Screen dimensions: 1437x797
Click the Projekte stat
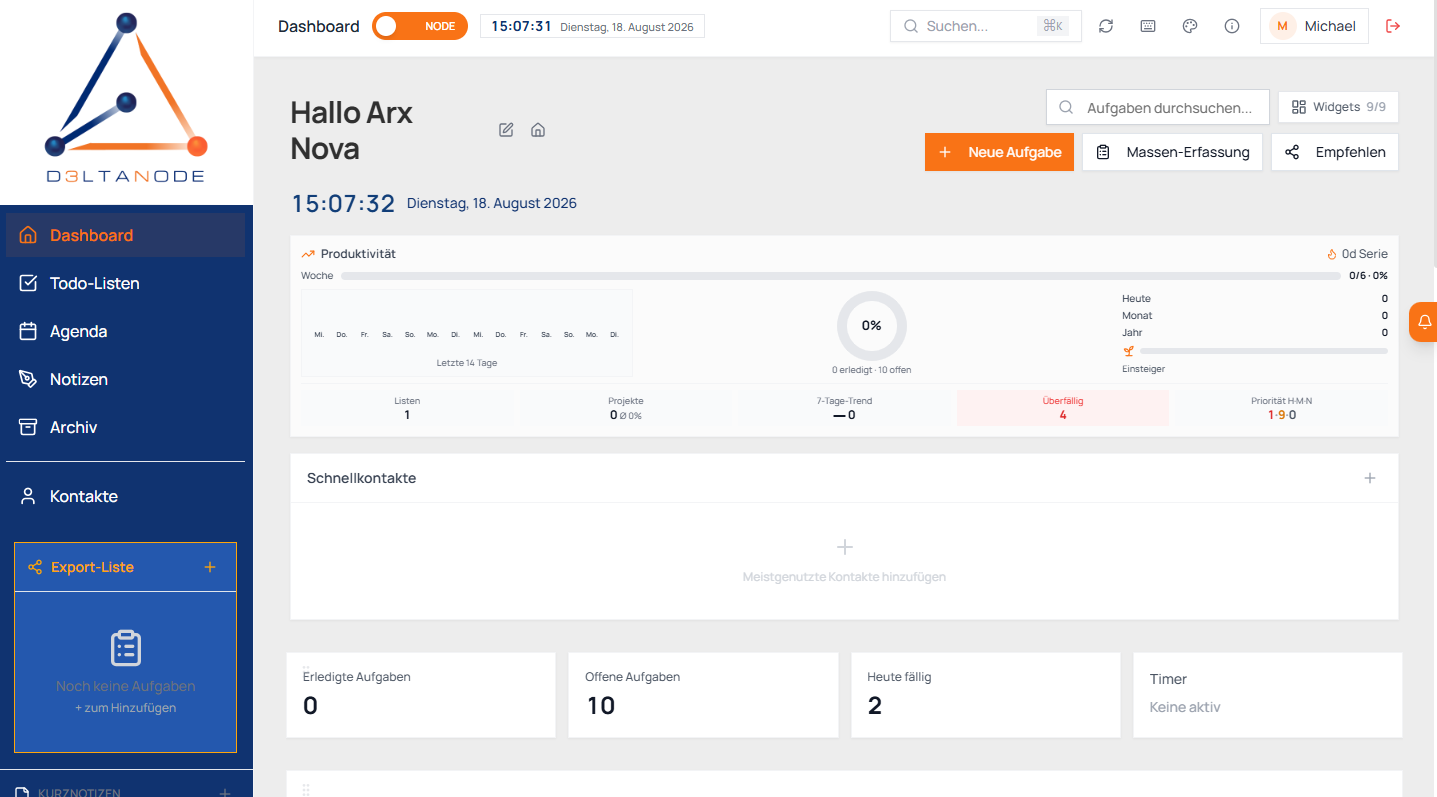tap(626, 408)
